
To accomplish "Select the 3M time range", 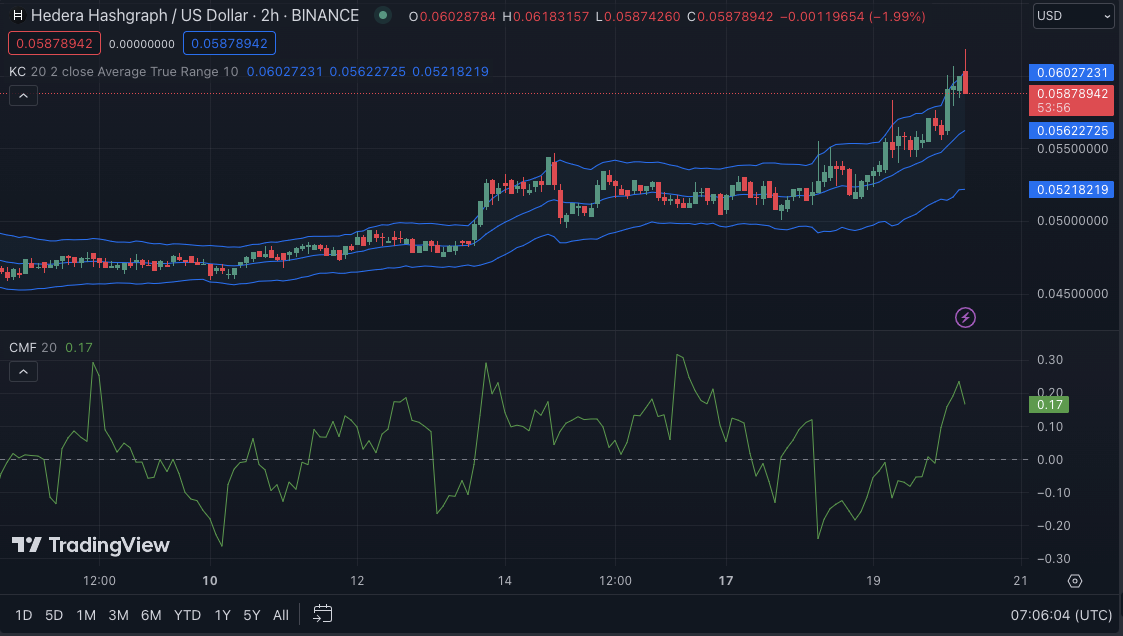I will (x=118, y=615).
